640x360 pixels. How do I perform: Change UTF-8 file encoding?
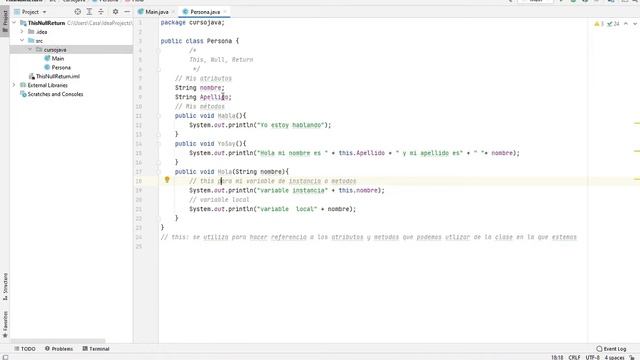[x=592, y=357]
